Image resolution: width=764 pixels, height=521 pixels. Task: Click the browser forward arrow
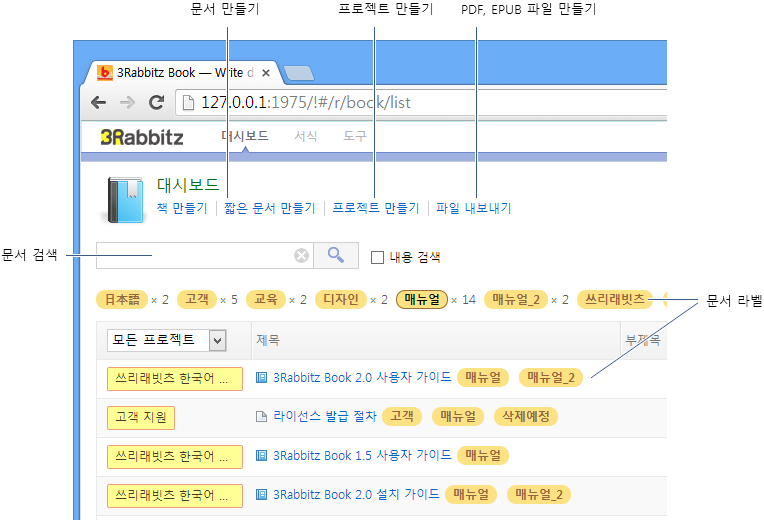click(127, 102)
